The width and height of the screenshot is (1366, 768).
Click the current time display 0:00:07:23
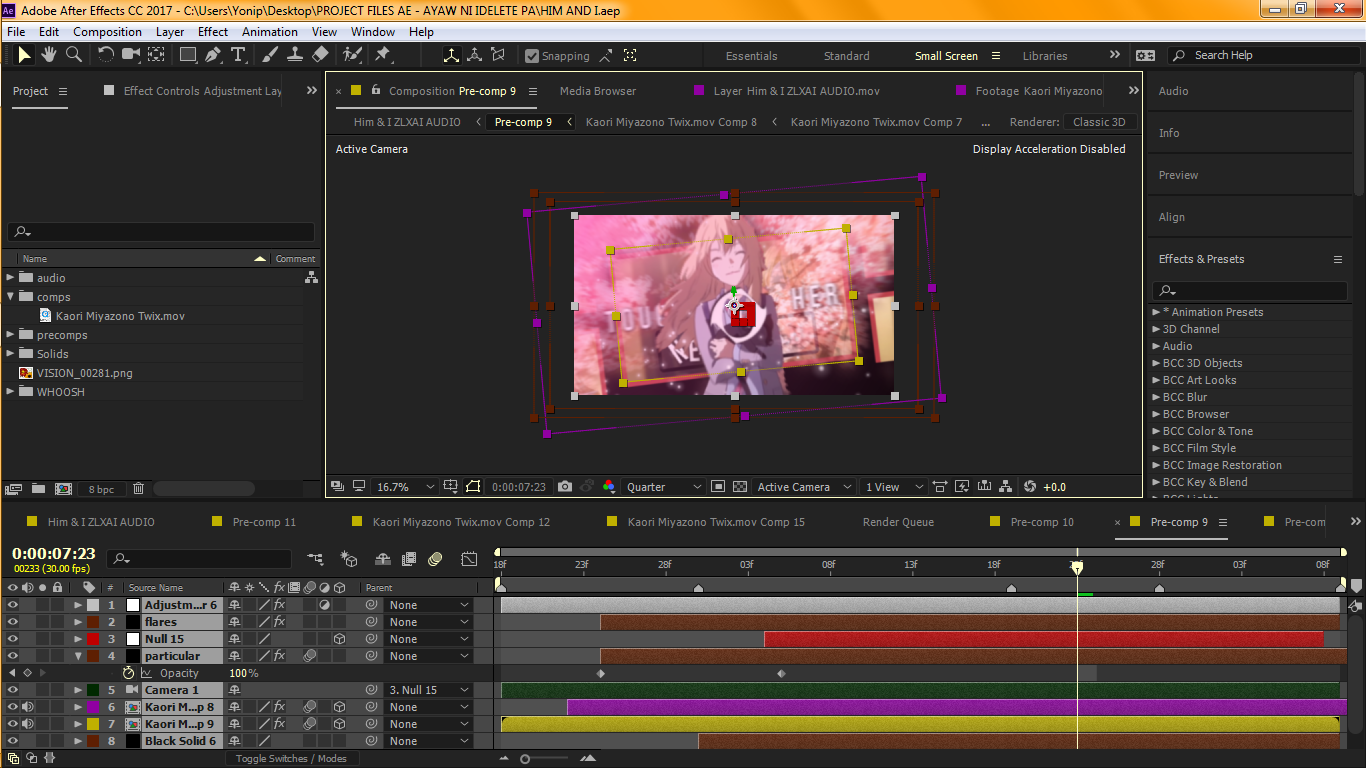pos(54,553)
